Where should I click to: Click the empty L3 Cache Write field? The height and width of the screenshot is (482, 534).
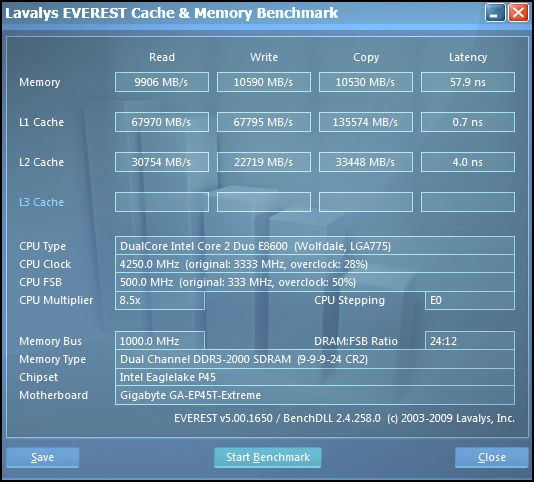tap(264, 202)
